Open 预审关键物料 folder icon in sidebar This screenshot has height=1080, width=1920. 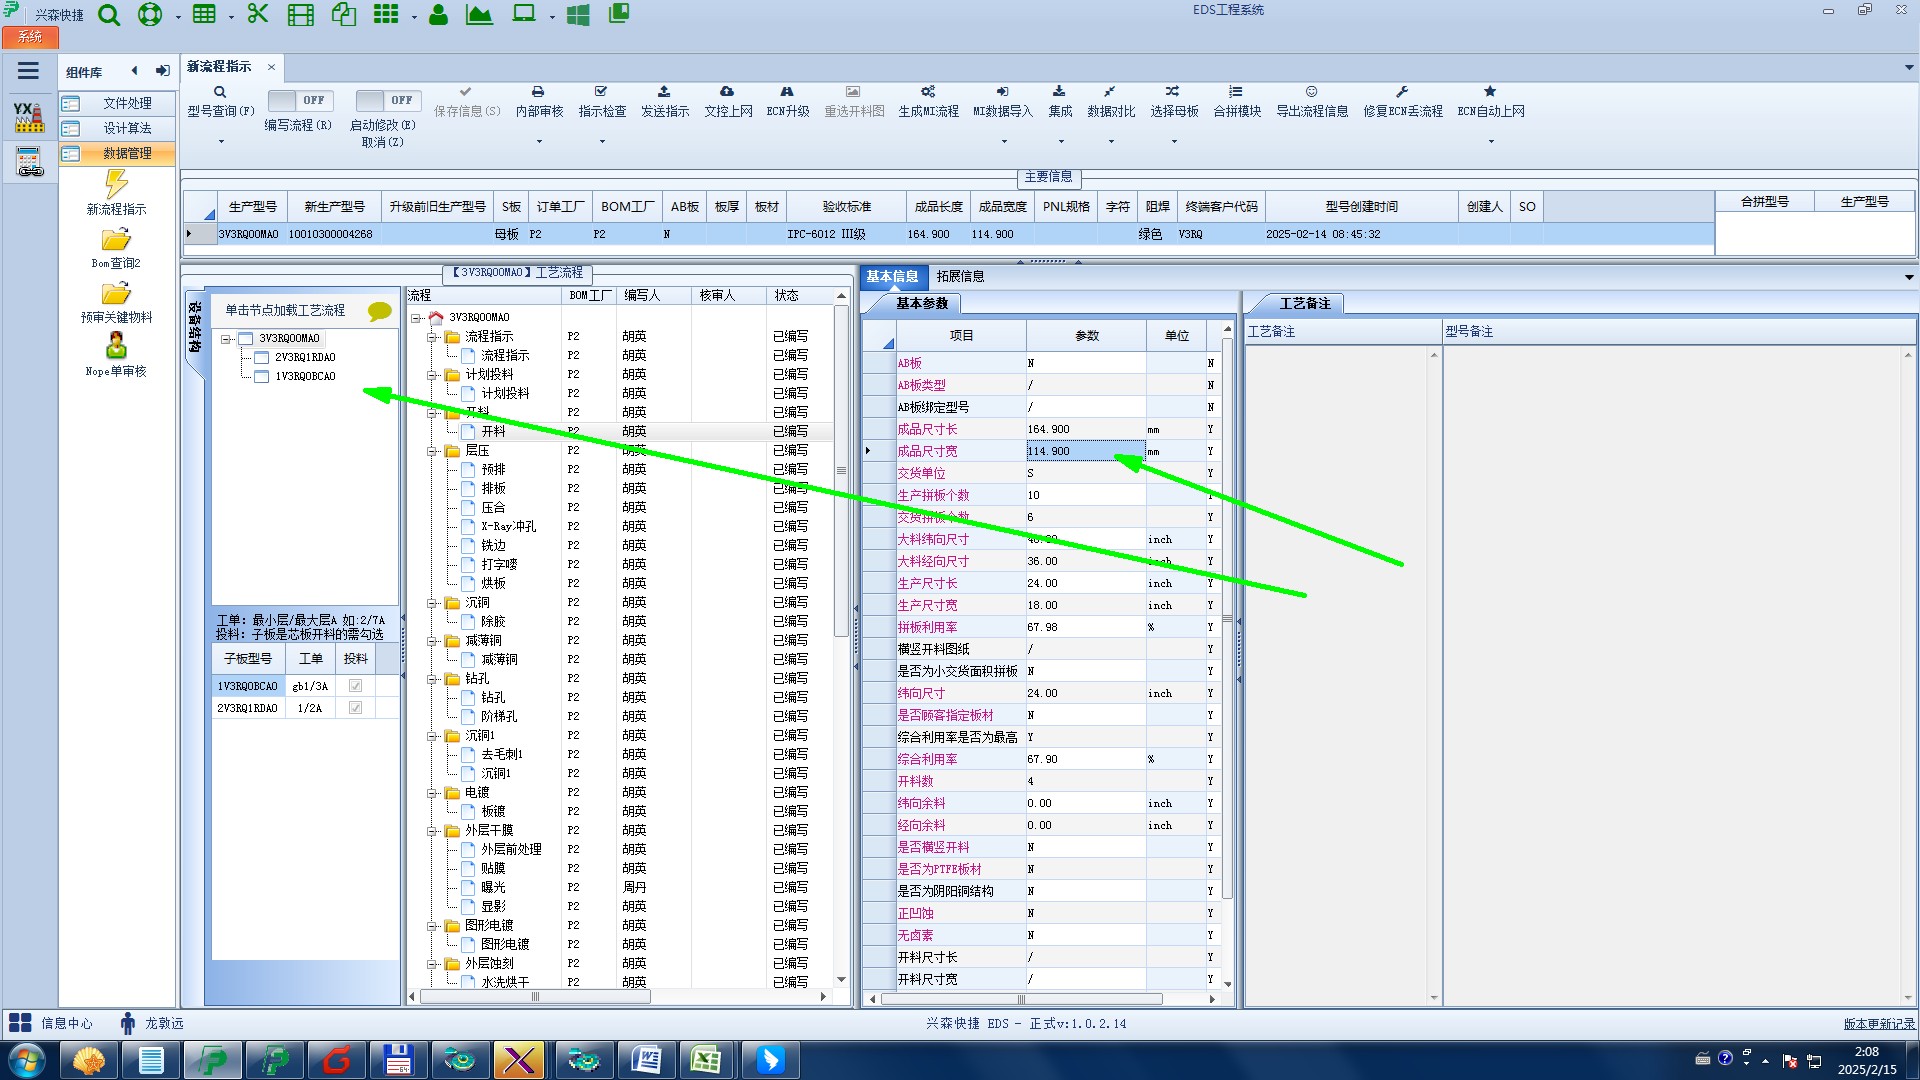click(x=116, y=294)
